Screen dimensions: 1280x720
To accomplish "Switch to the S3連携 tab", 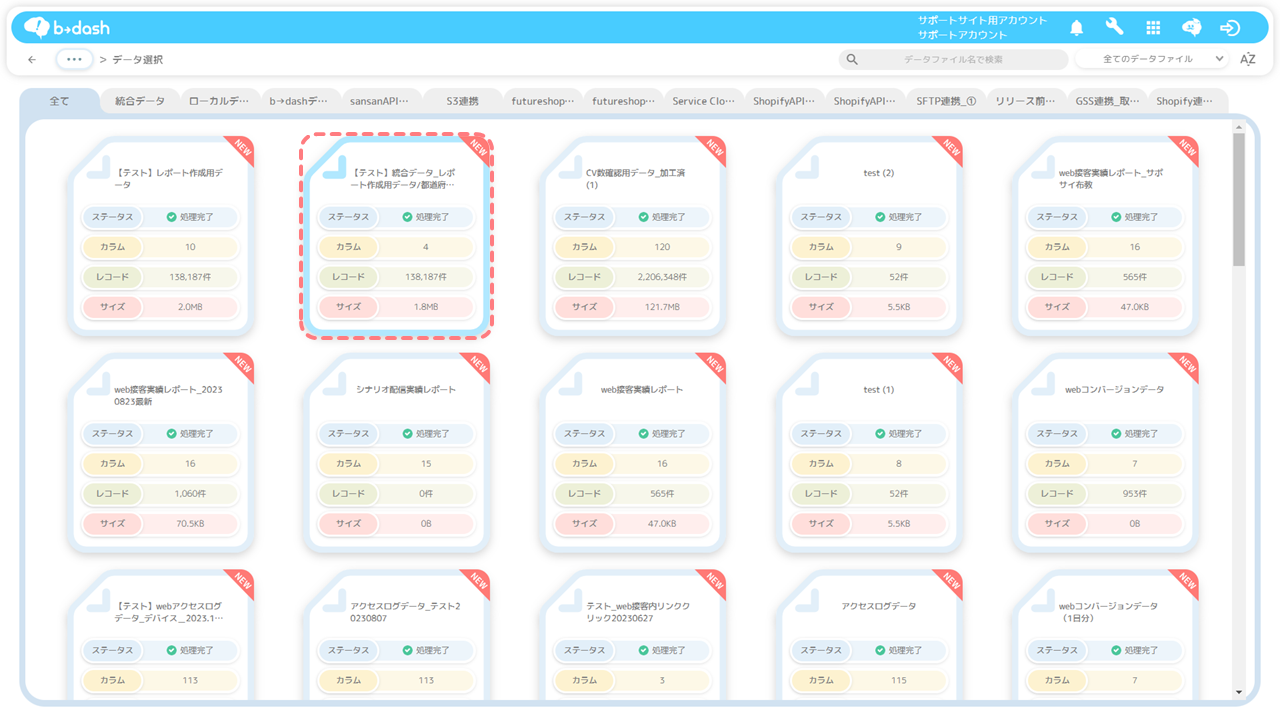I will [462, 101].
